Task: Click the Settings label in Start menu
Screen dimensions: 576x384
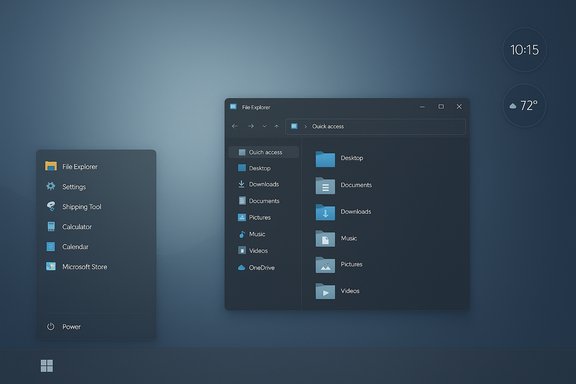Action: point(74,187)
